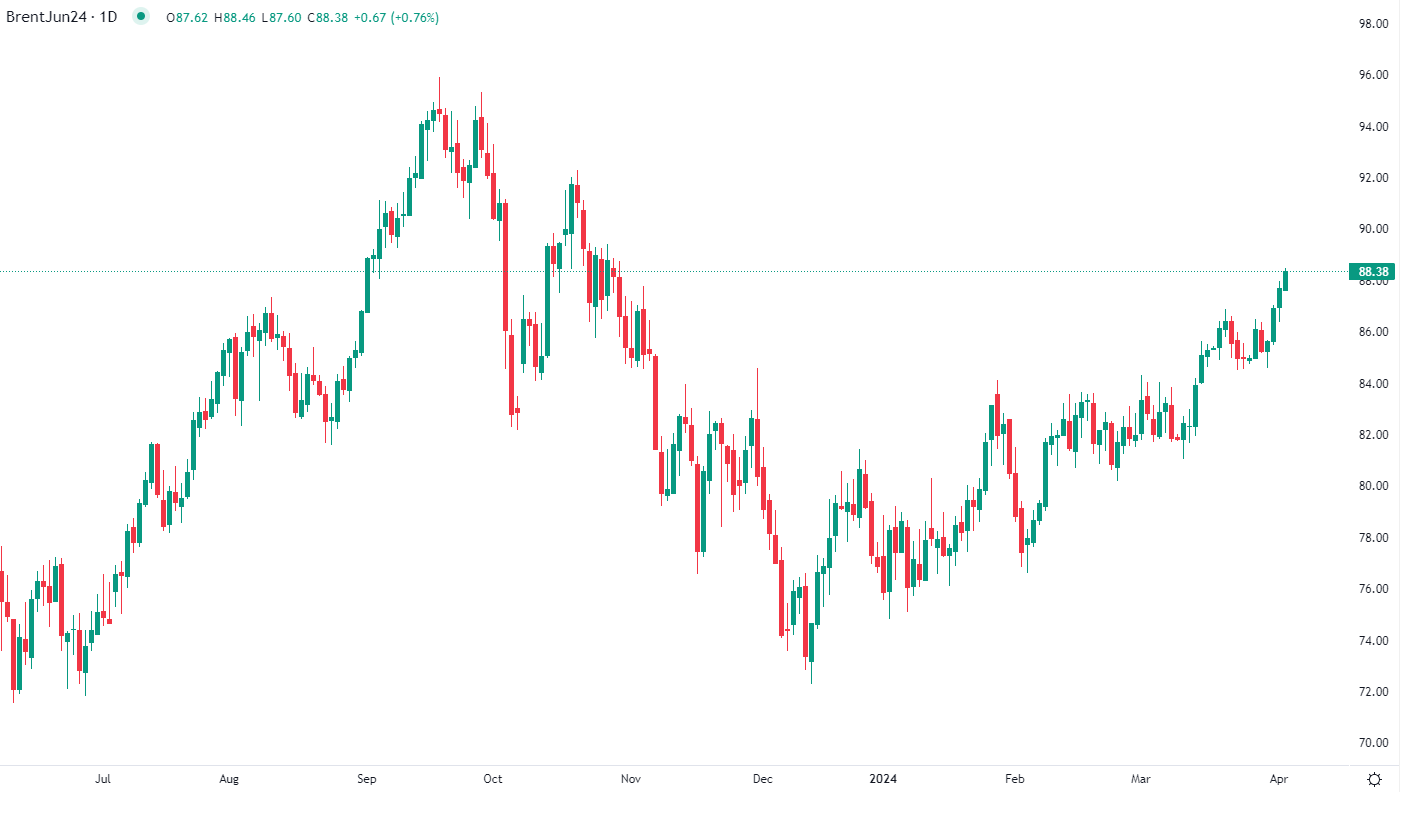Click the 2024 label on time axis
This screenshot has height=814, width=1413.
[x=883, y=779]
